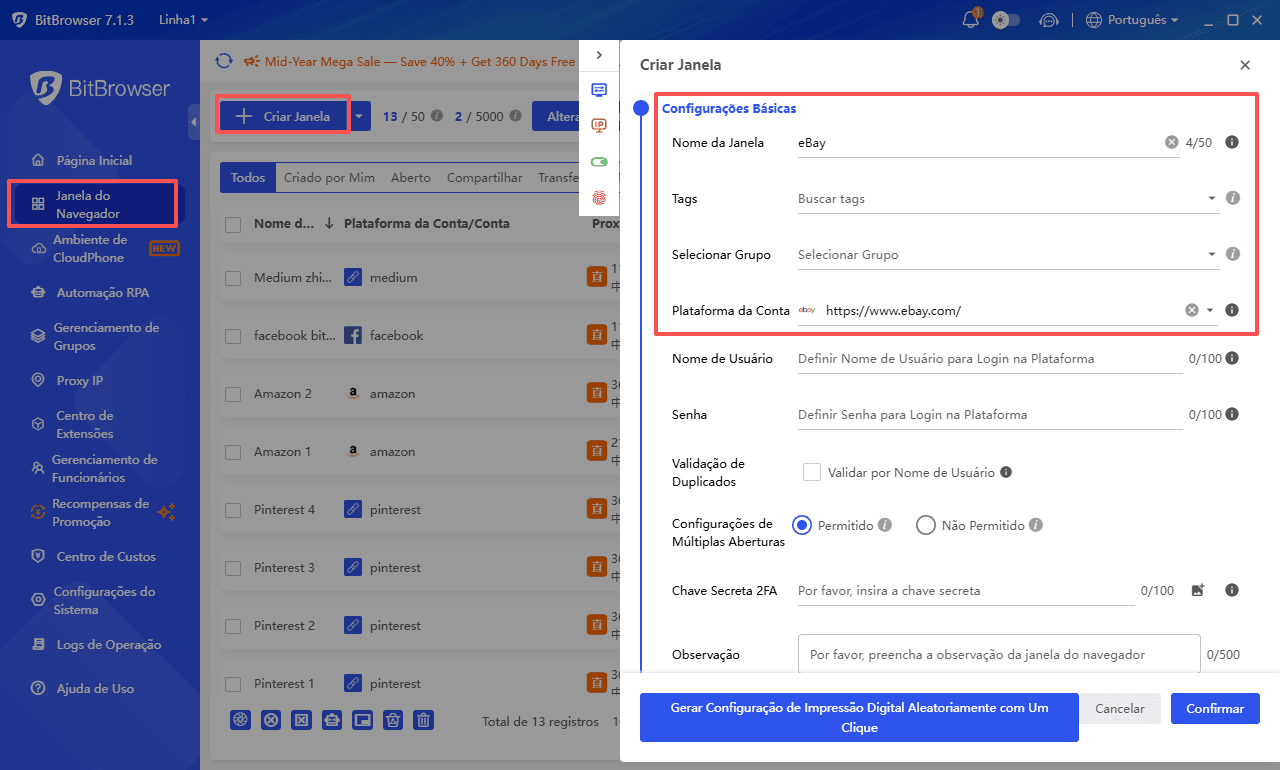This screenshot has height=770, width=1280.
Task: Enable Validar por Nome de Usuário checkbox
Action: pos(812,472)
